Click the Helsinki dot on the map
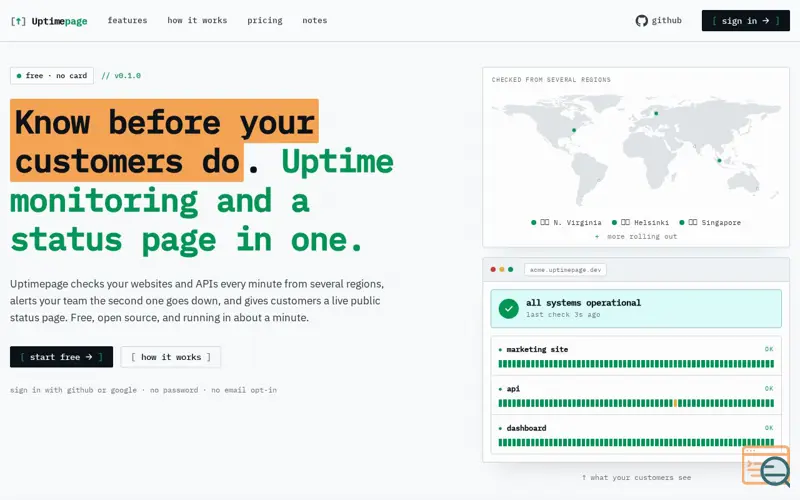 click(x=656, y=113)
